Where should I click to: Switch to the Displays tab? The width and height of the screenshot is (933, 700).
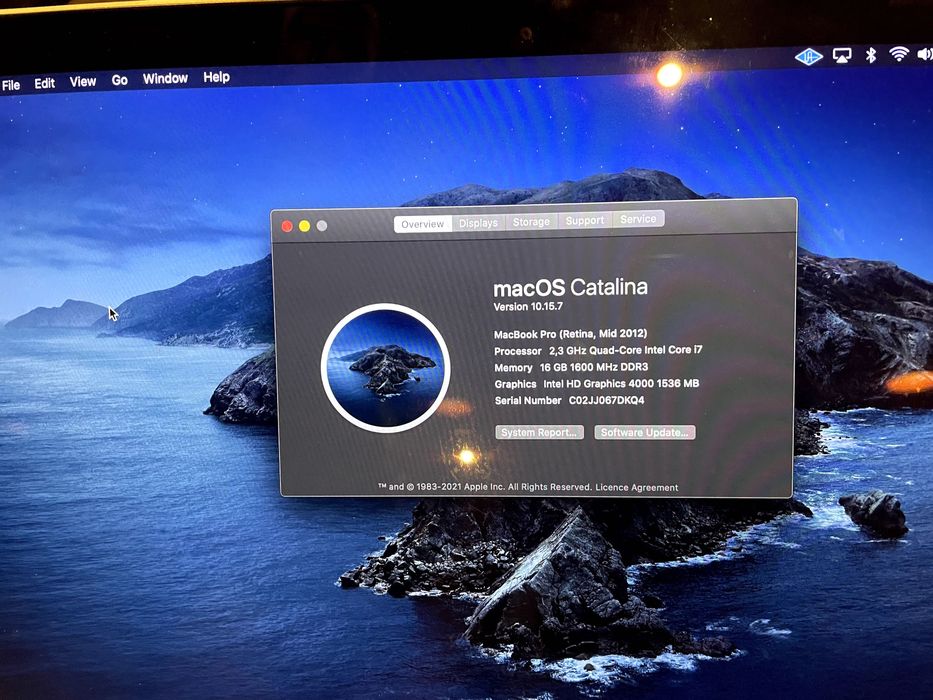click(x=478, y=223)
